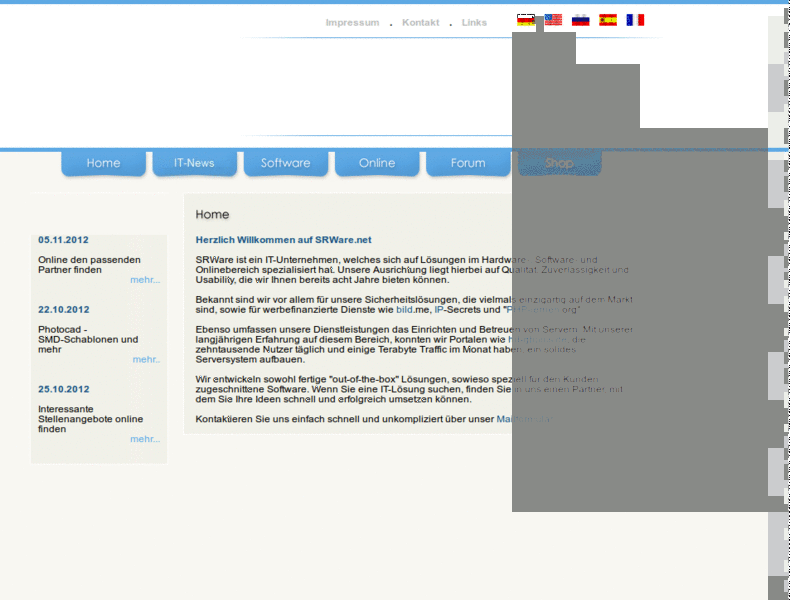Screen dimensions: 800x600
Task: Open the Forum navigation tab
Action: click(x=468, y=163)
